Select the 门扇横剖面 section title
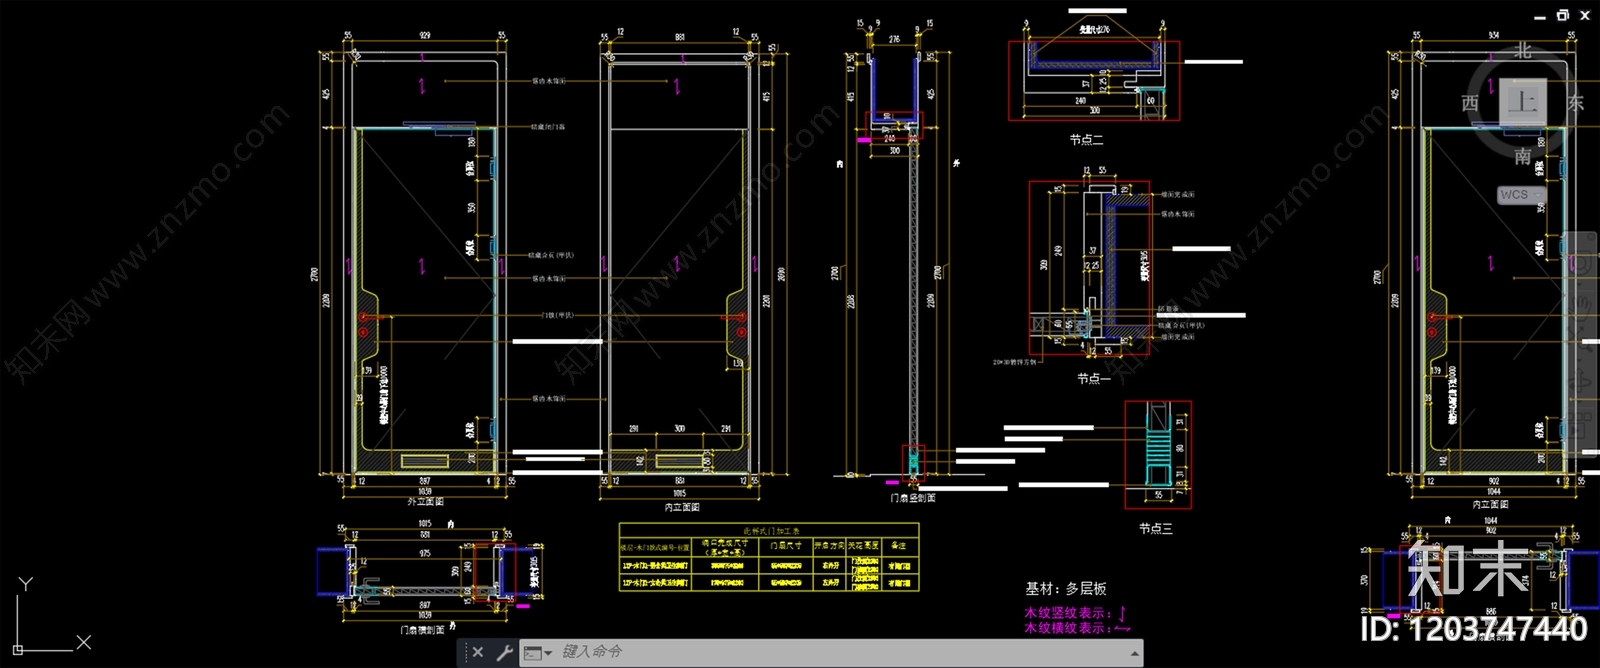The width and height of the screenshot is (1600, 668). tap(422, 630)
